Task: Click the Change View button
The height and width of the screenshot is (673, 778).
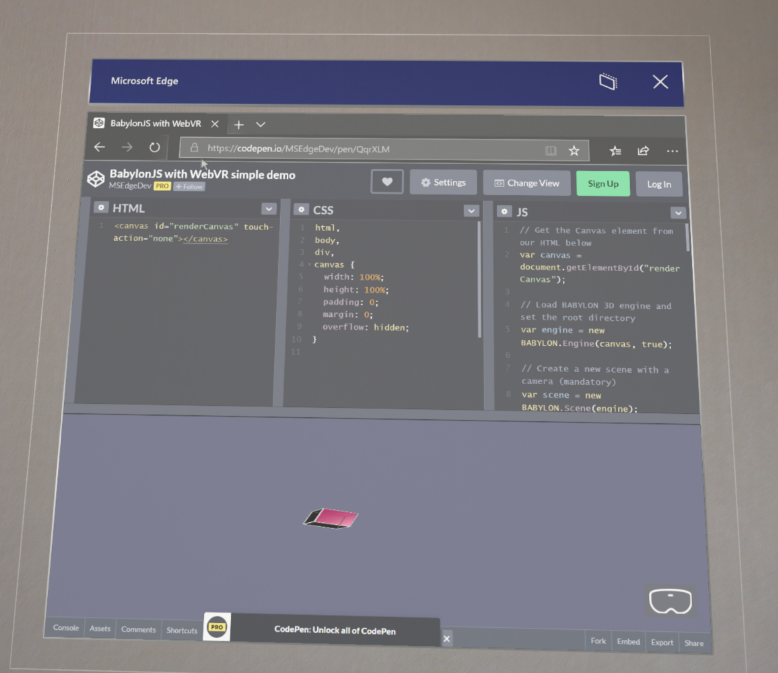Action: [526, 183]
